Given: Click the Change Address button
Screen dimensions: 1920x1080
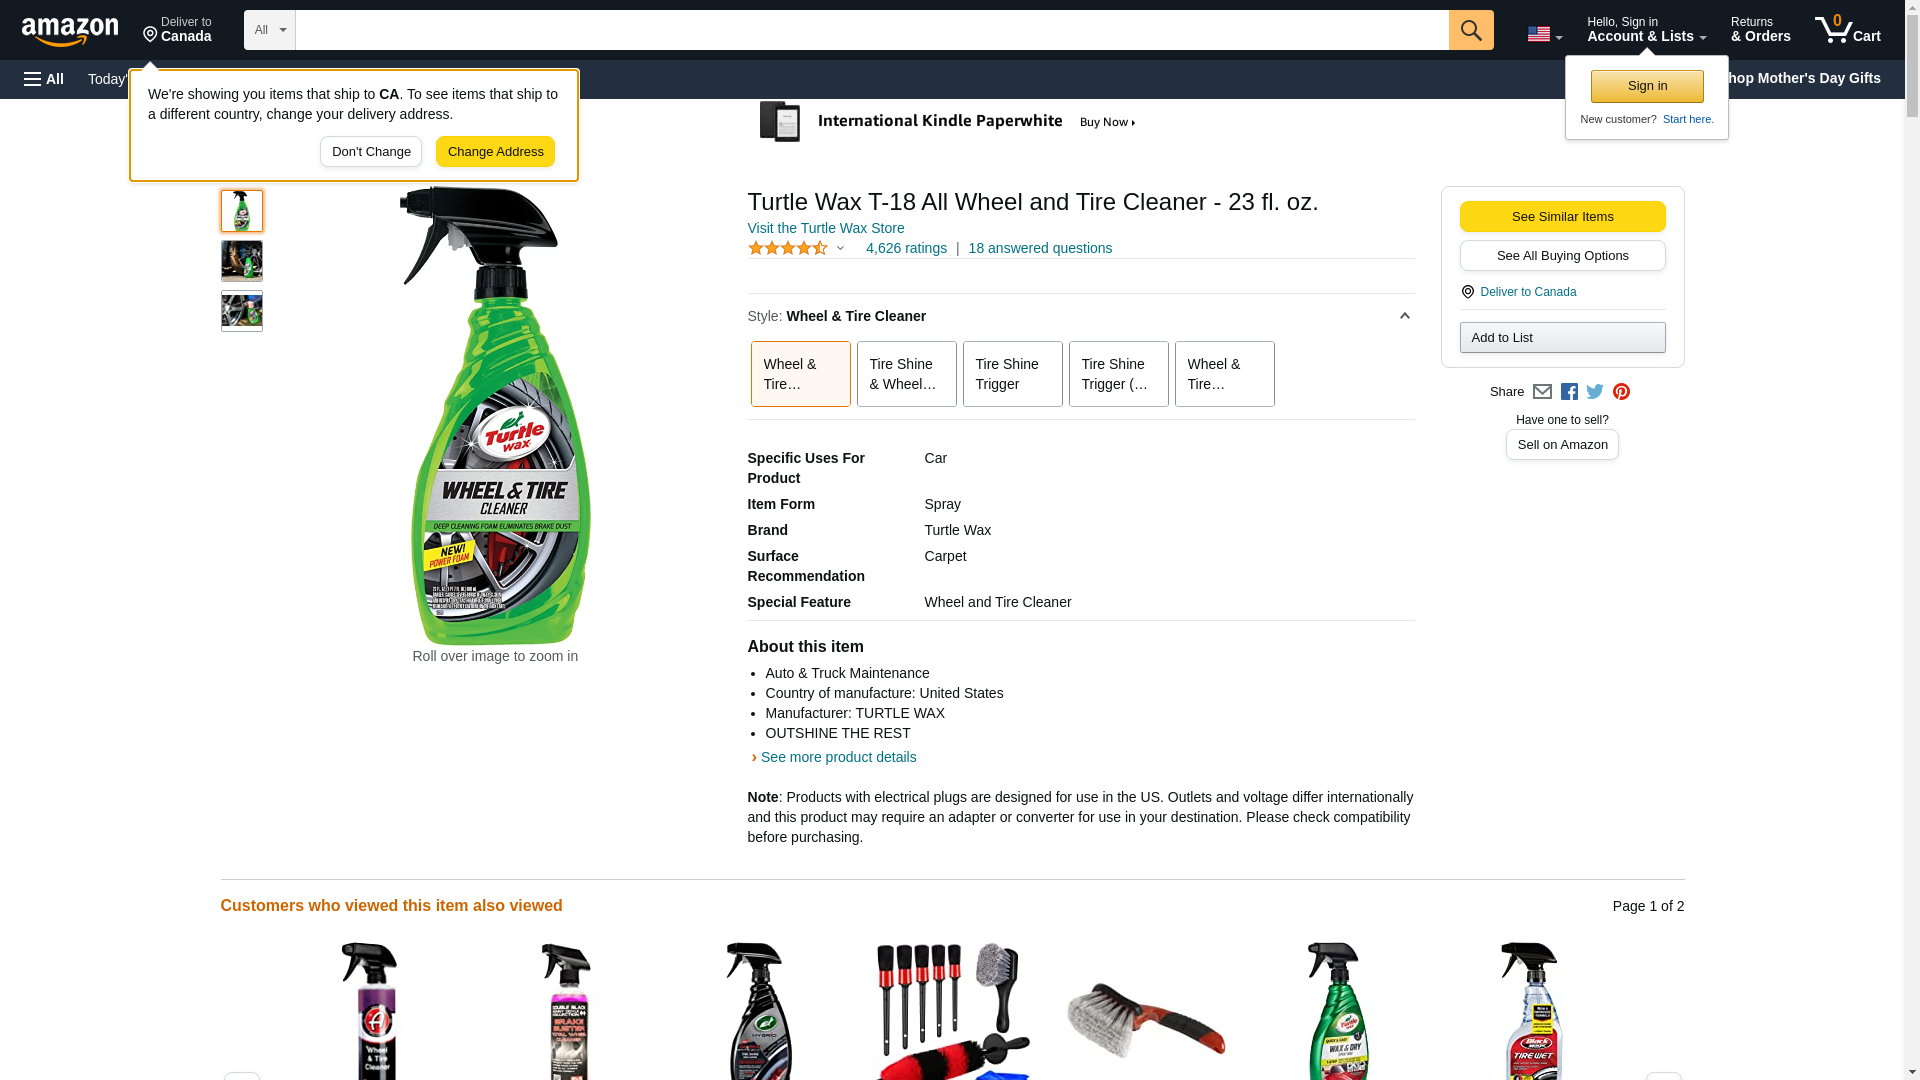Looking at the screenshot, I should pos(495,152).
